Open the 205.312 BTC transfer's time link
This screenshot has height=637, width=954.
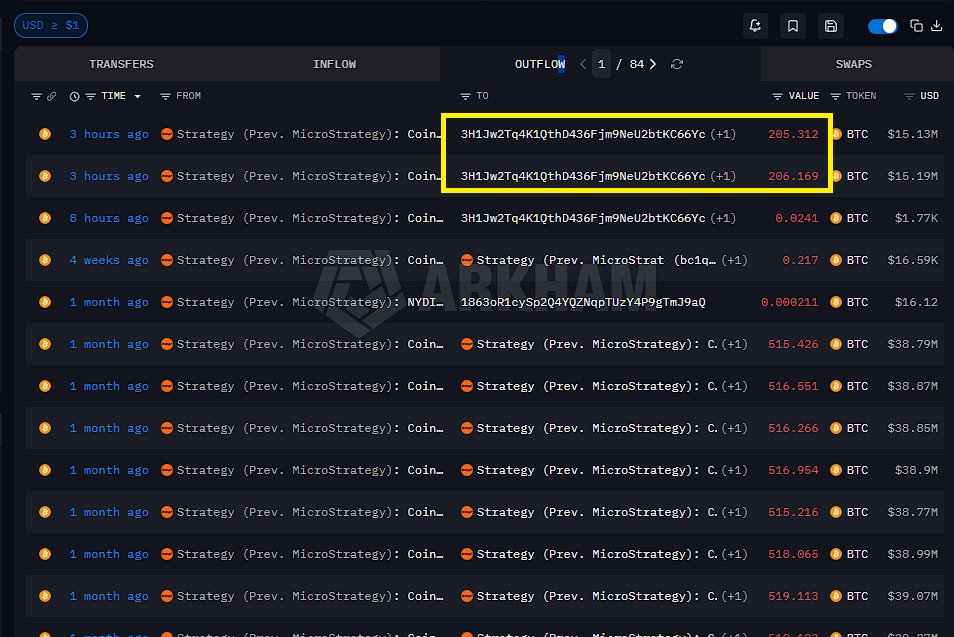[109, 134]
